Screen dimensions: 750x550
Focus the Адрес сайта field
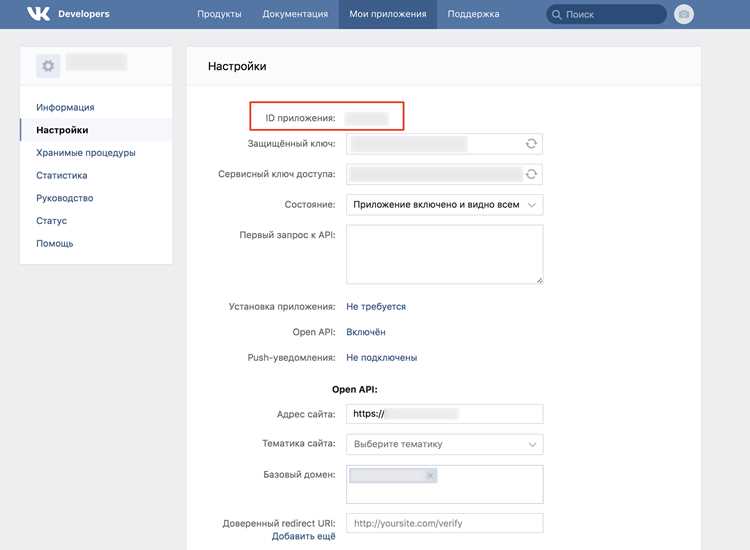coord(445,414)
